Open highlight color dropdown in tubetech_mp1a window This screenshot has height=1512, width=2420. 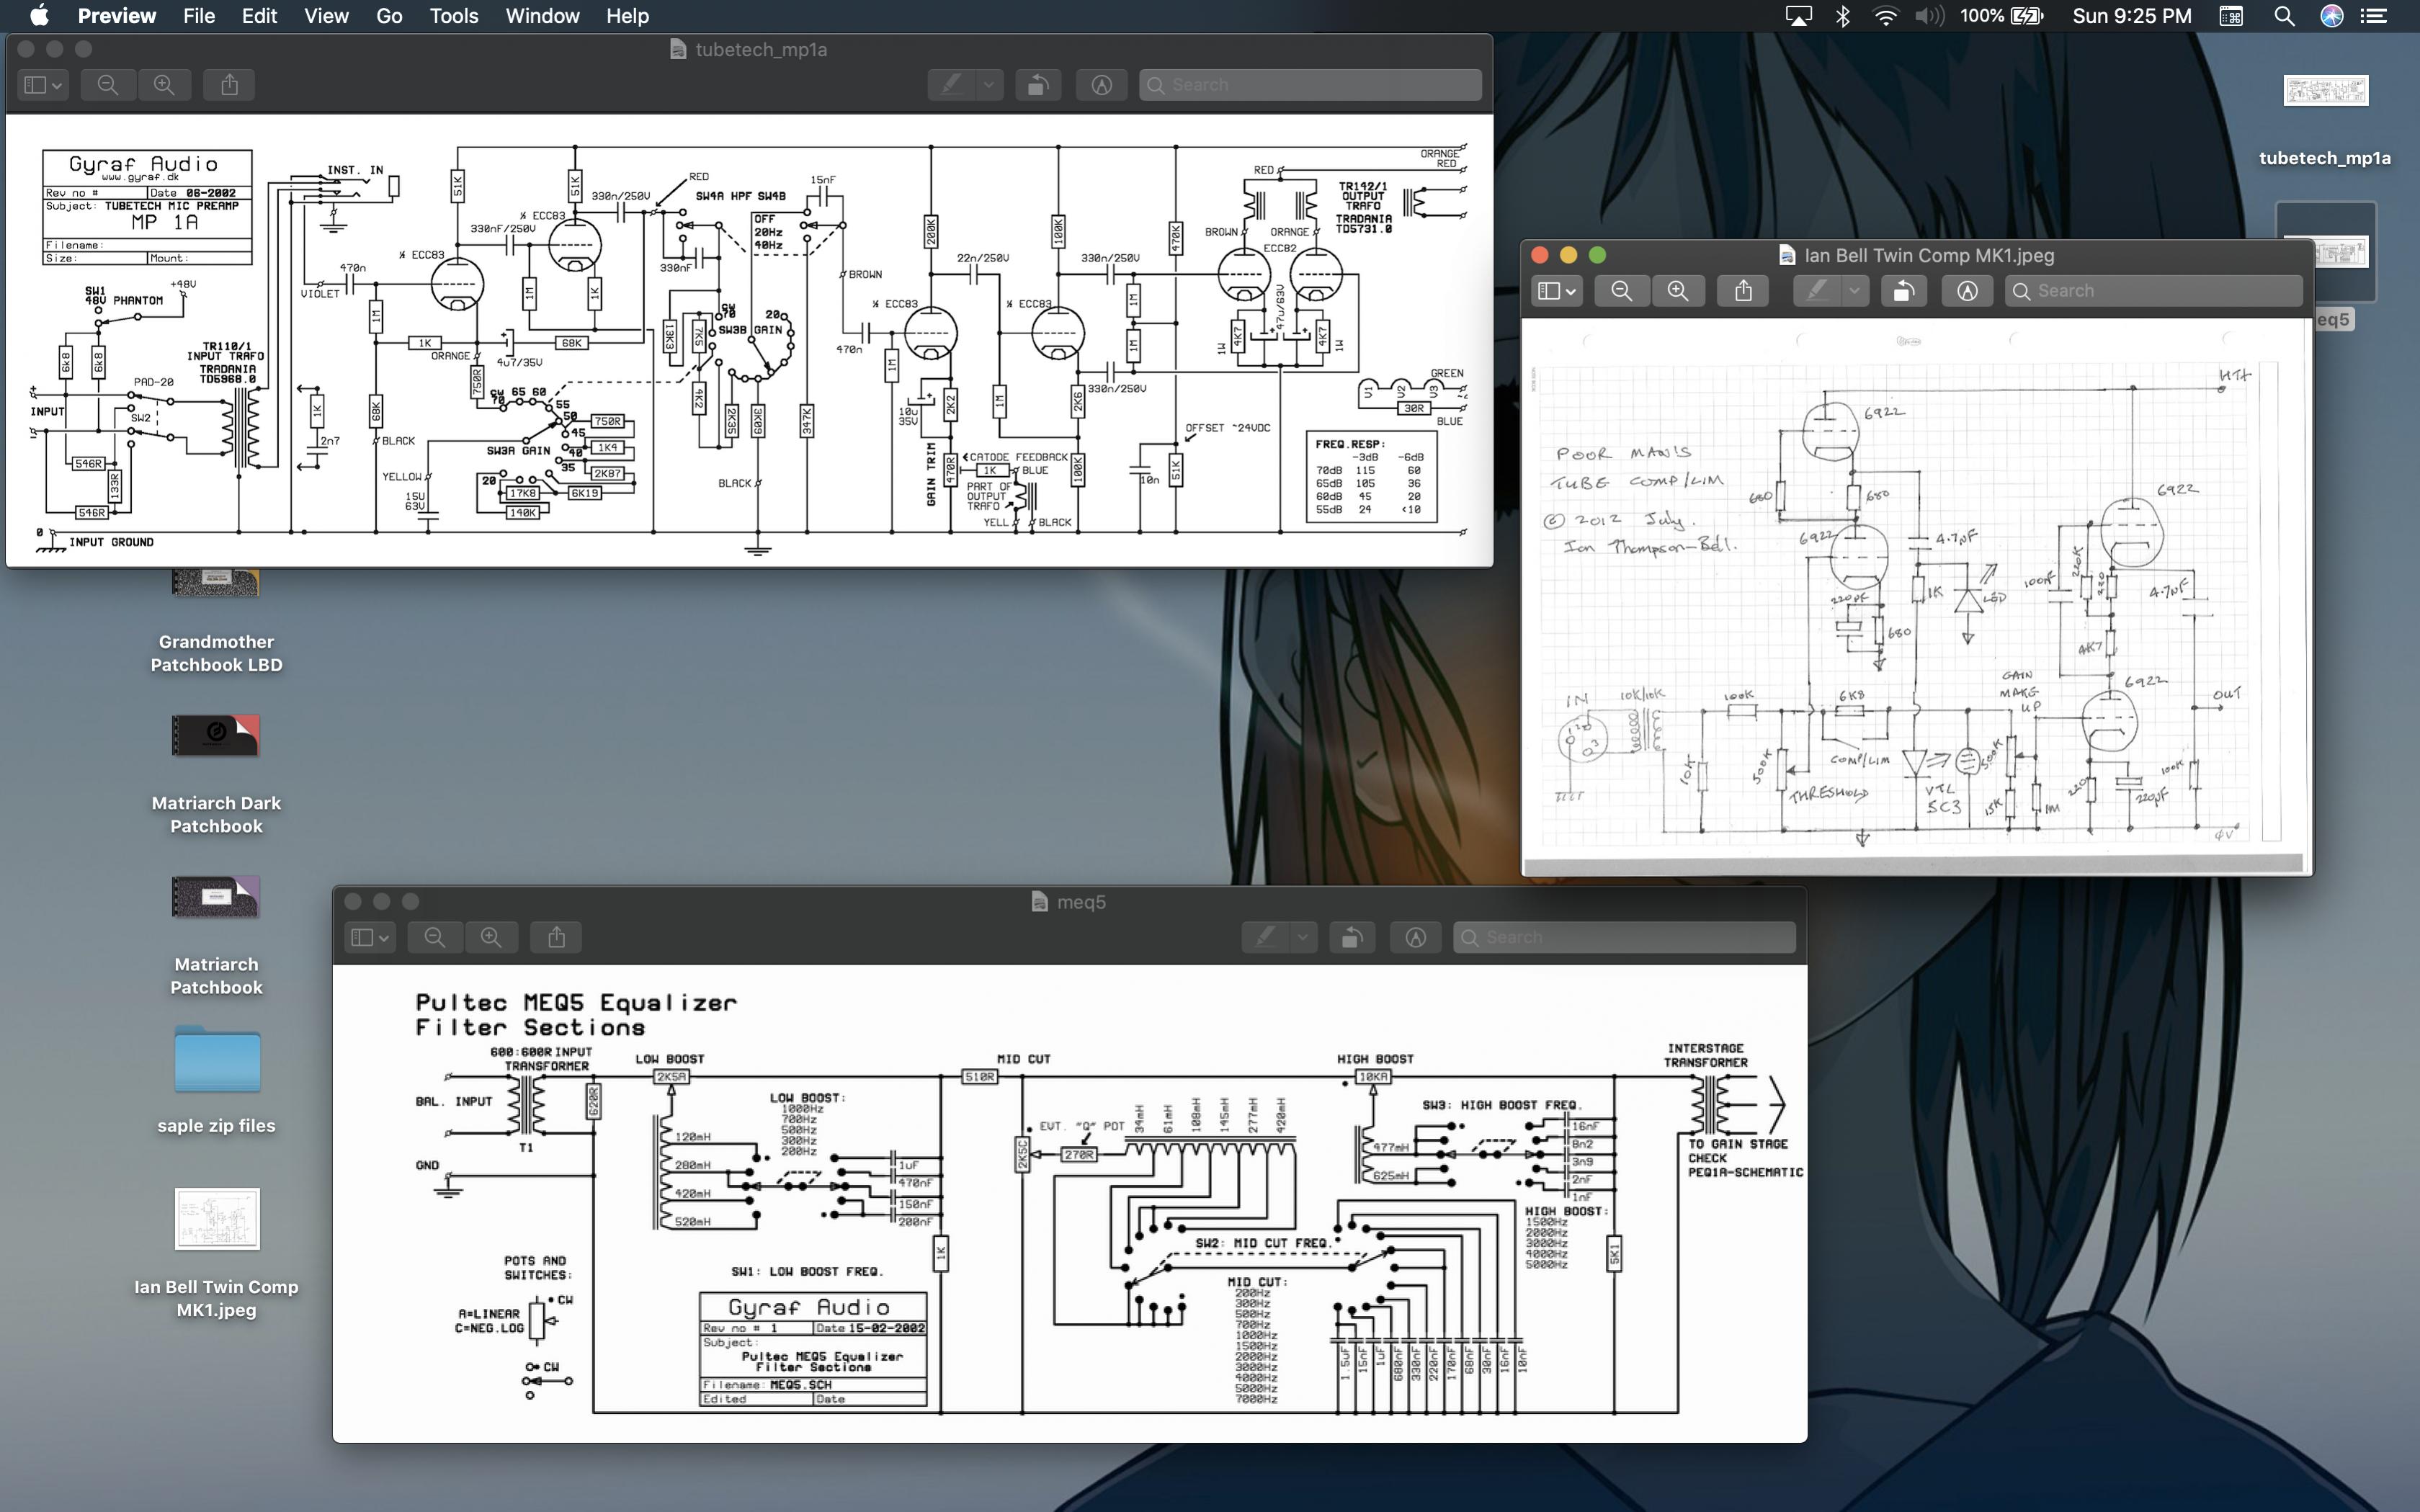[x=989, y=85]
